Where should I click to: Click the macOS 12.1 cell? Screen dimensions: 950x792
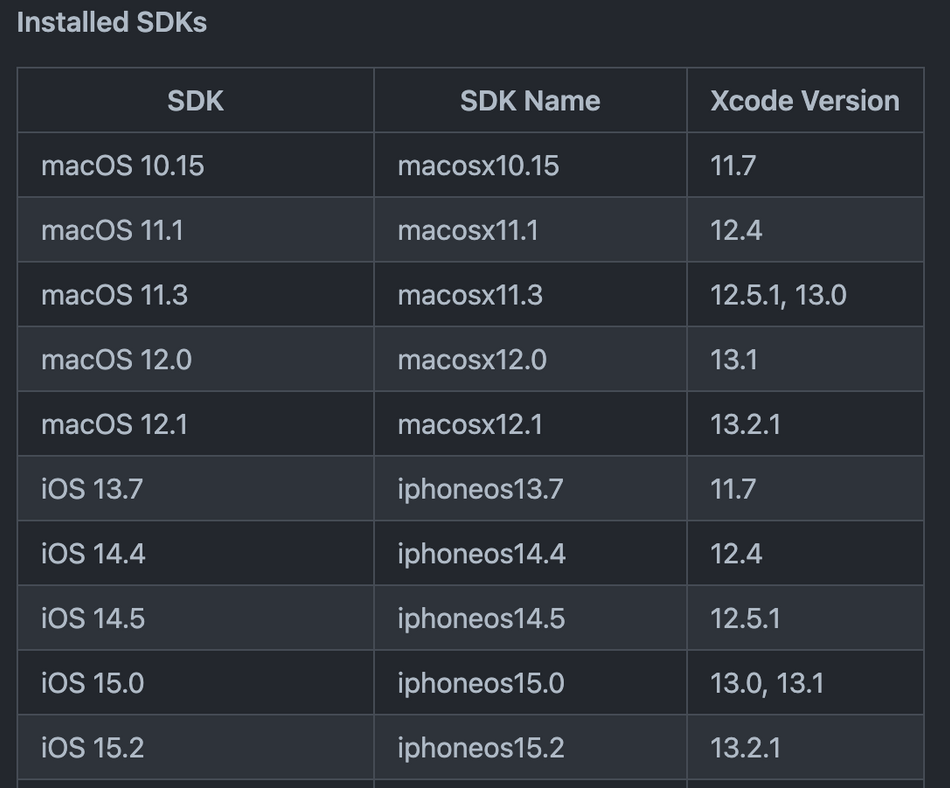coord(196,424)
